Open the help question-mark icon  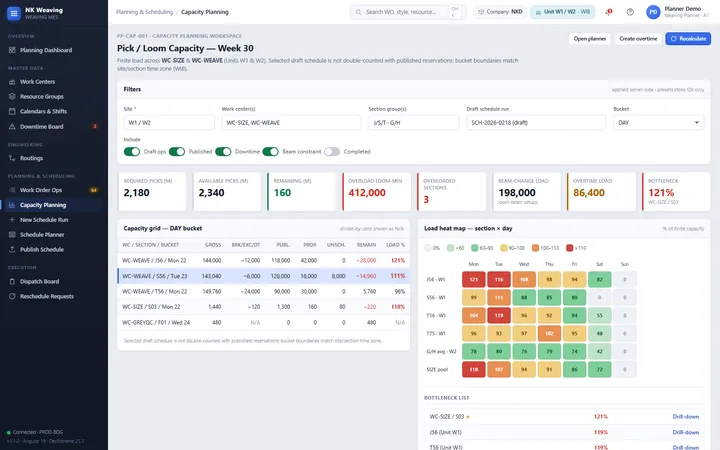point(630,12)
